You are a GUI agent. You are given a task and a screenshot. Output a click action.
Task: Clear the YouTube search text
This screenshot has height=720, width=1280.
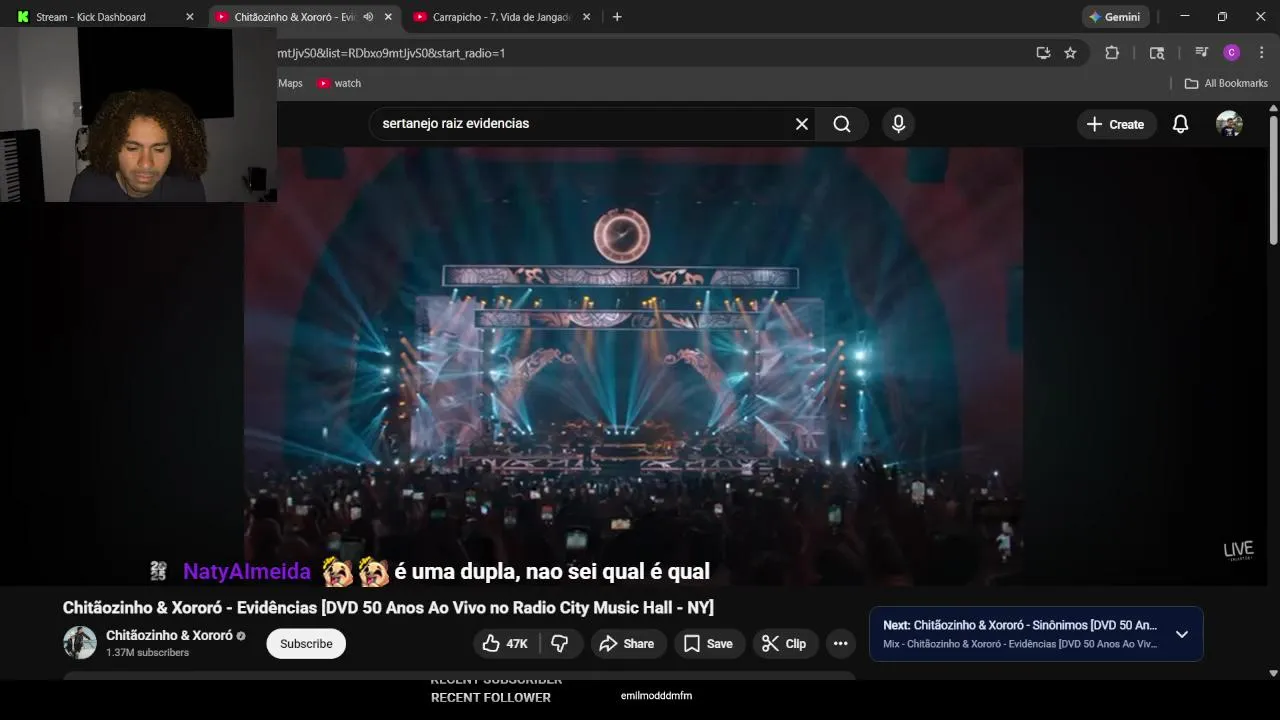(x=801, y=124)
